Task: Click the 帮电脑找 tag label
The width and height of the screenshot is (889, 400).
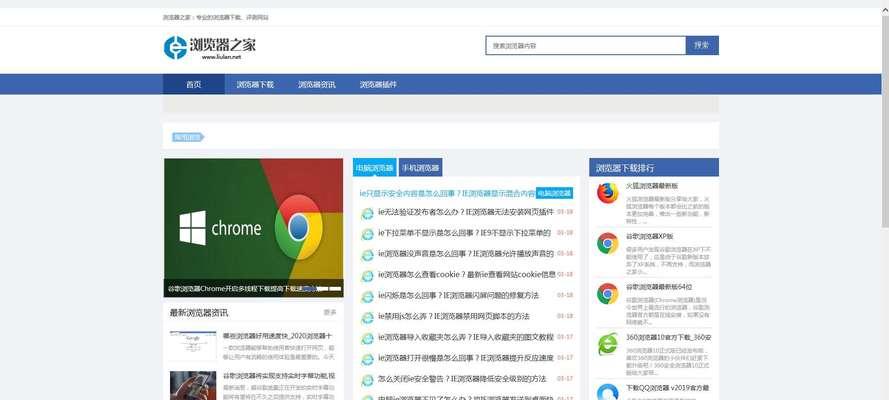Action: pyautogui.click(x=188, y=137)
